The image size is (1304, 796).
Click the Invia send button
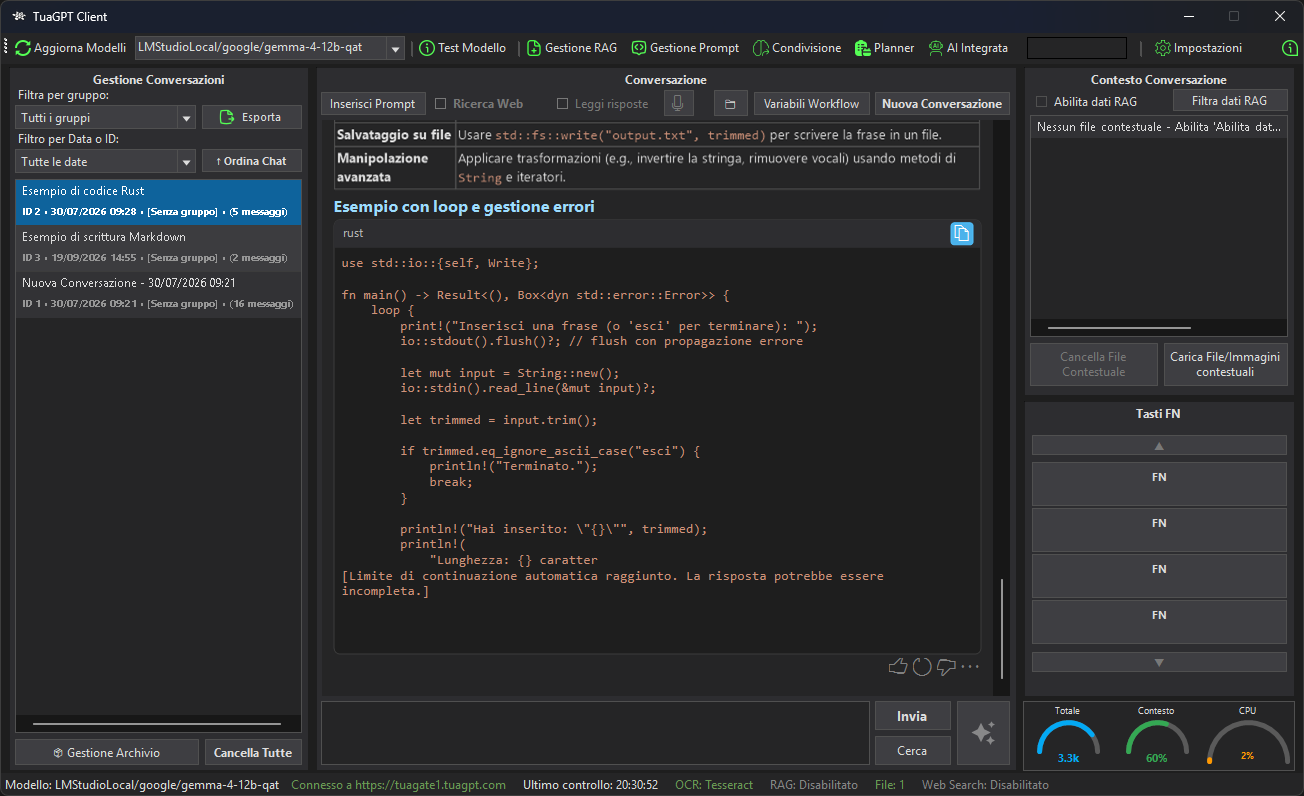tap(912, 716)
